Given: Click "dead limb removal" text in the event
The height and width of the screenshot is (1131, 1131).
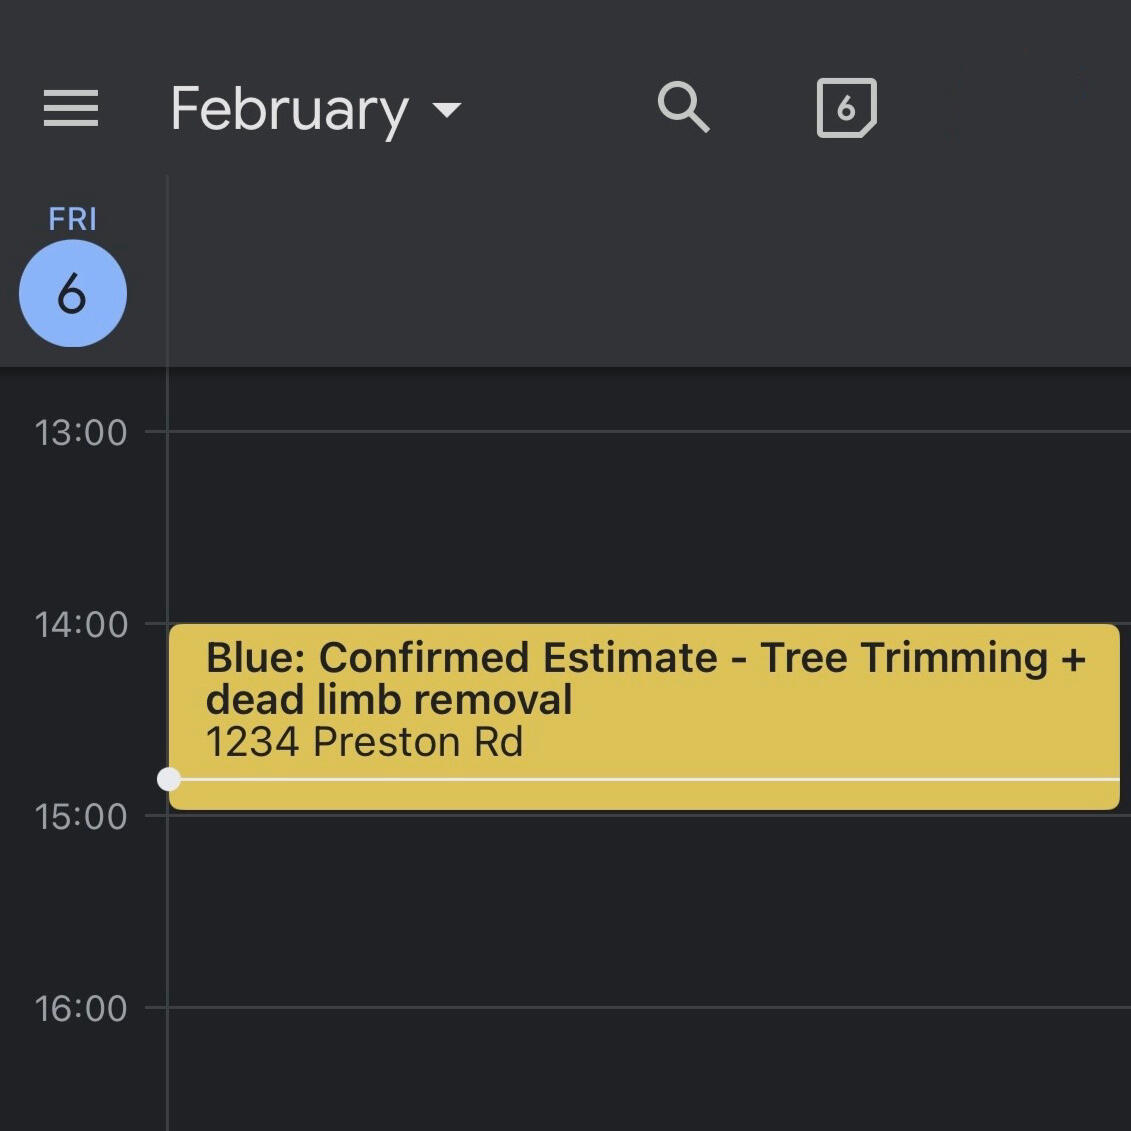Looking at the screenshot, I should (x=389, y=700).
